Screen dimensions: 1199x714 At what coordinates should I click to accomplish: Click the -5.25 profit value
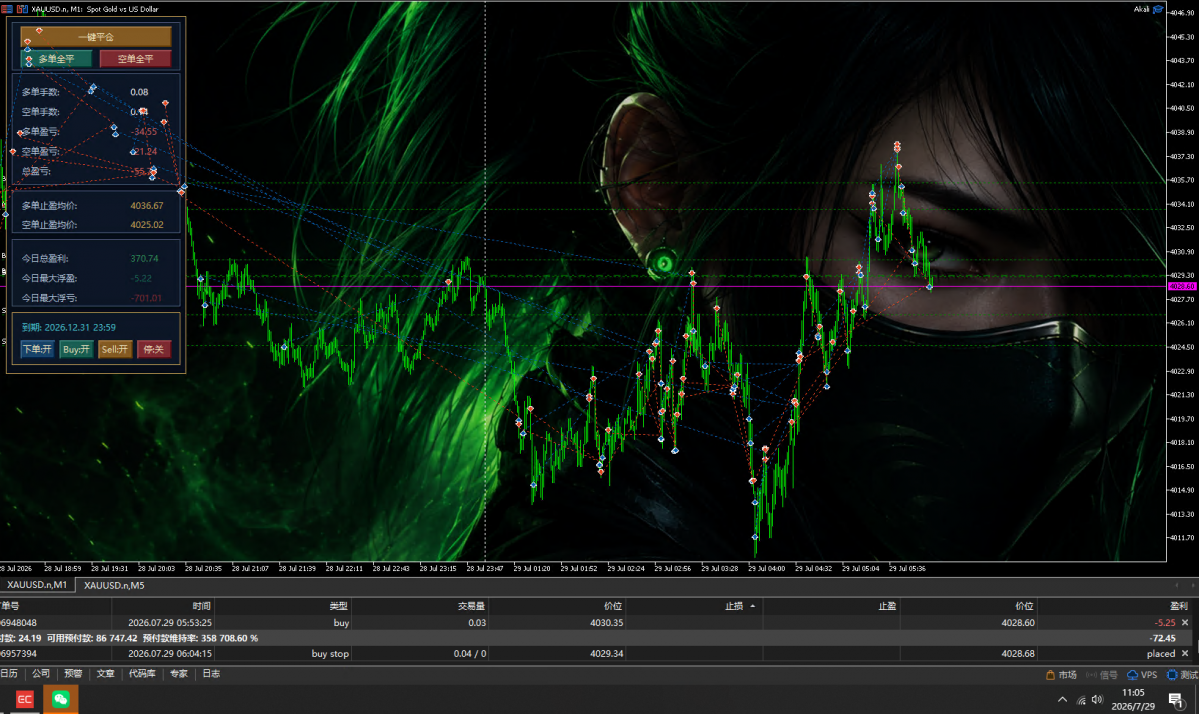[x=1165, y=622]
